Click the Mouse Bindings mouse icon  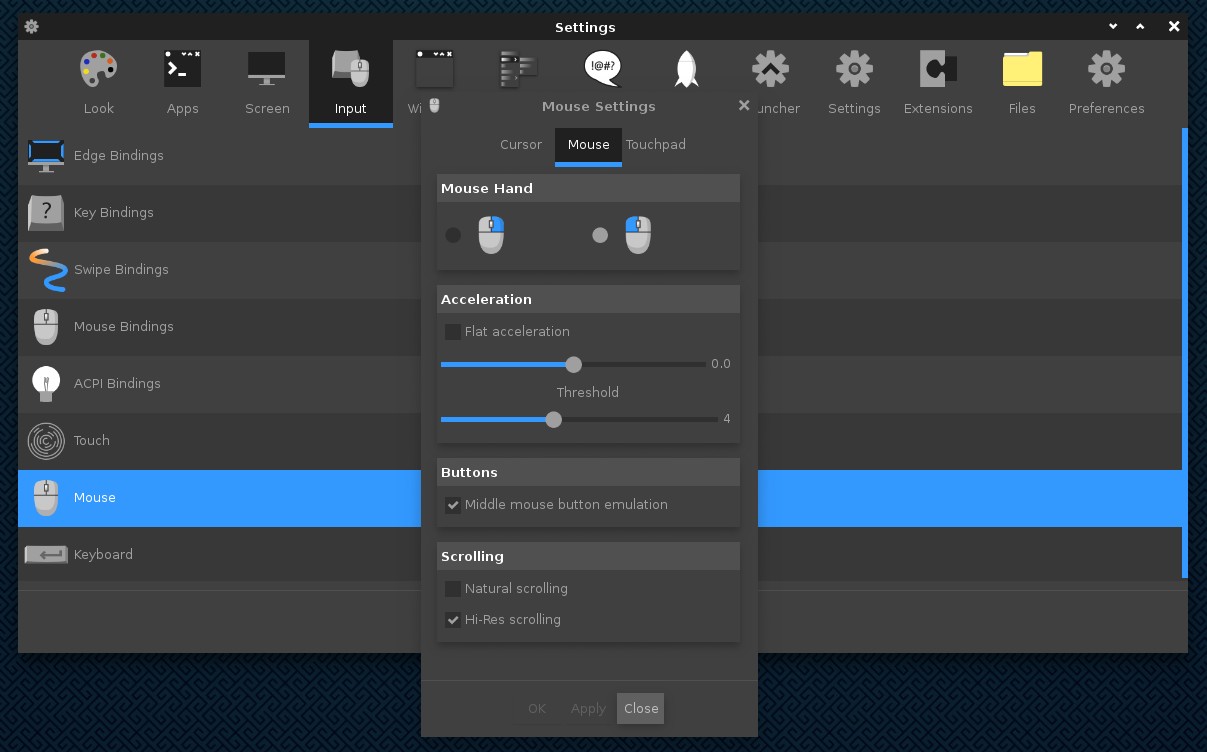point(46,327)
